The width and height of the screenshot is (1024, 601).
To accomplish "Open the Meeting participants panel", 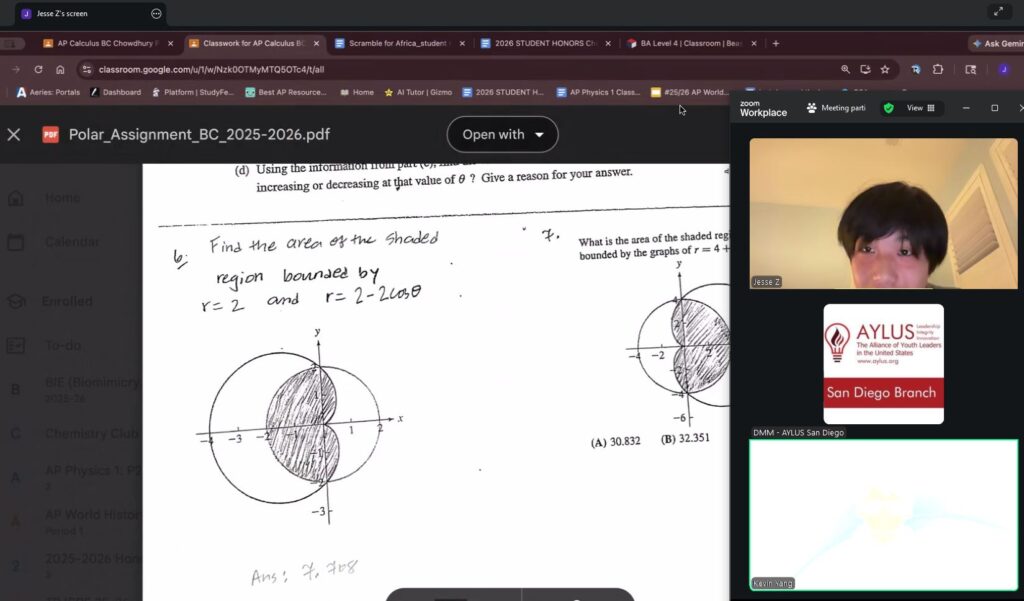I will (836, 108).
